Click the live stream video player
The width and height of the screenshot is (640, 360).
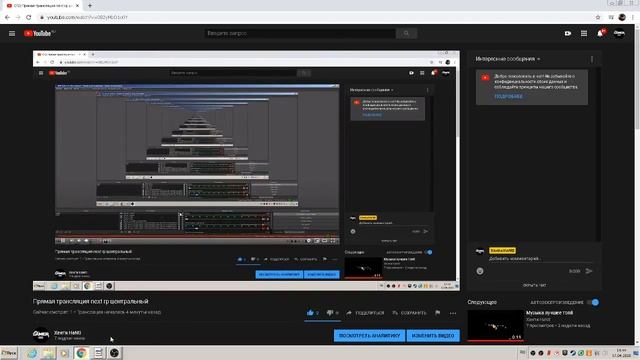click(246, 171)
